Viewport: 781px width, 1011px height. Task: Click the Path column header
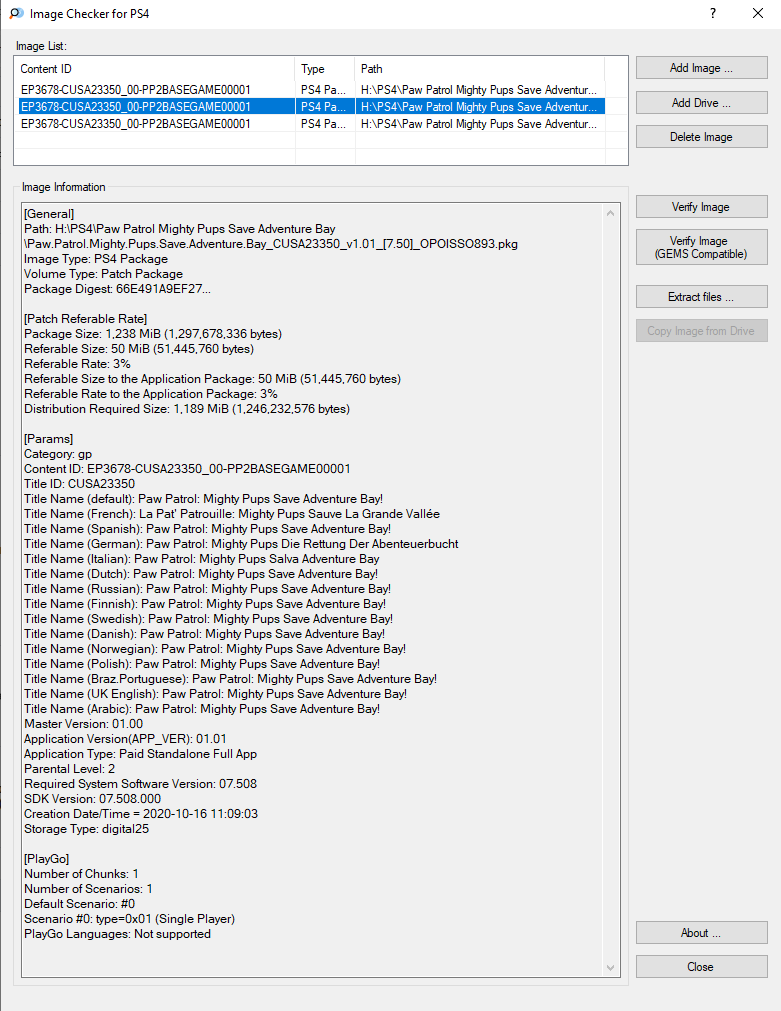point(480,68)
